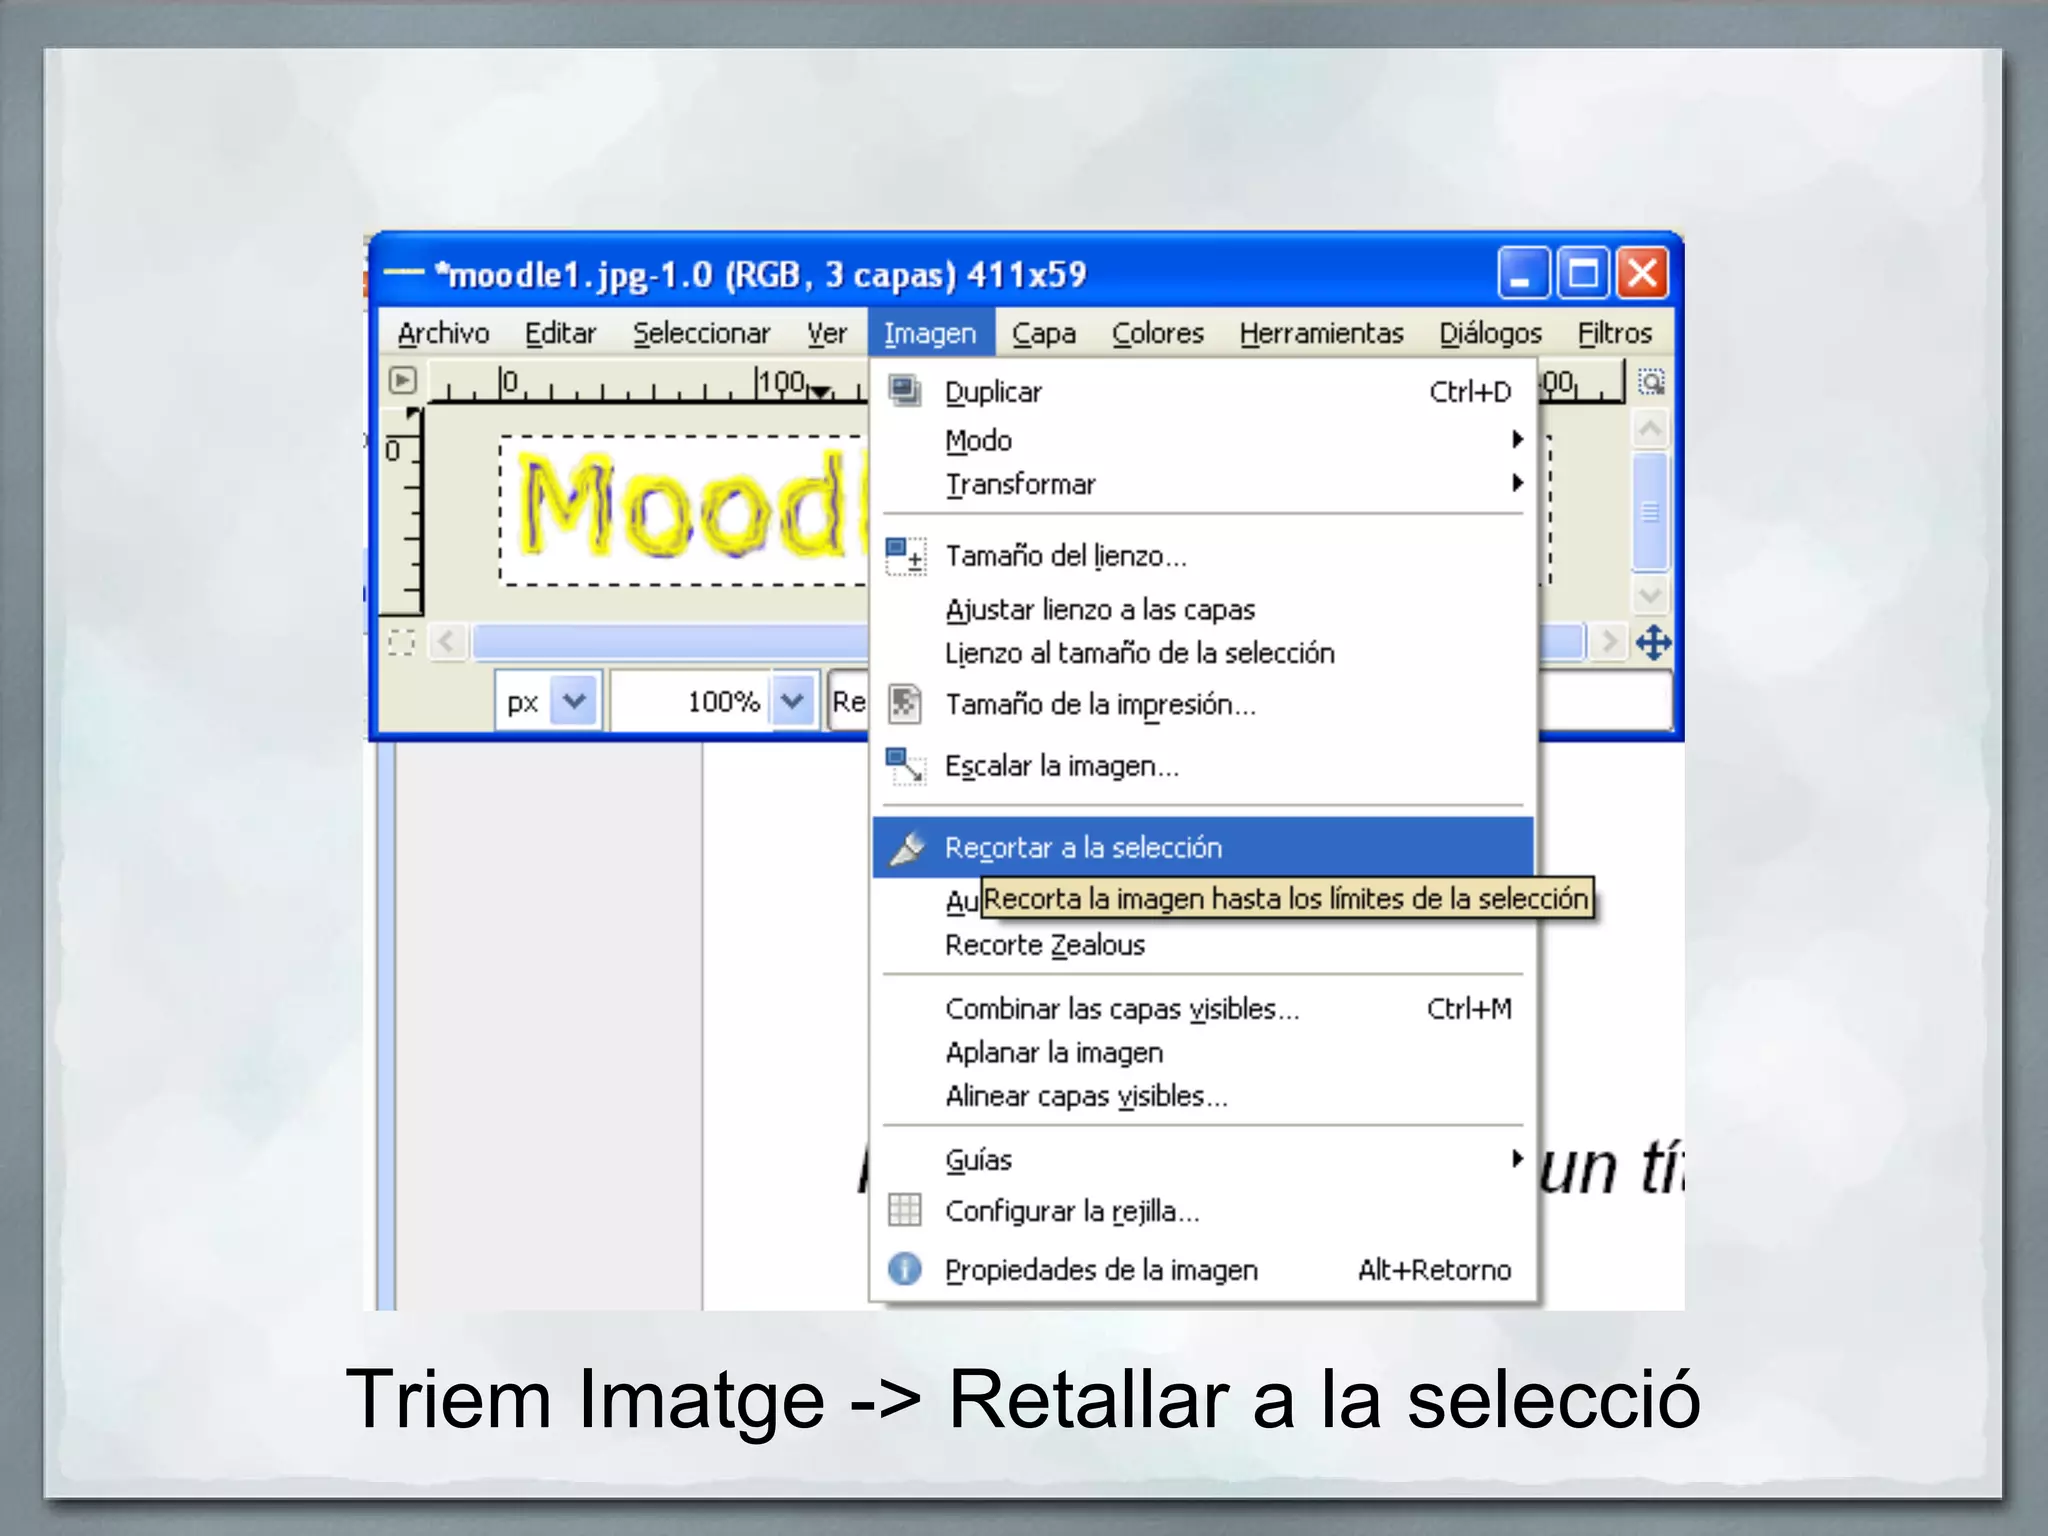Click the Escalar la imagen icon
The width and height of the screenshot is (2048, 1536).
[905, 766]
